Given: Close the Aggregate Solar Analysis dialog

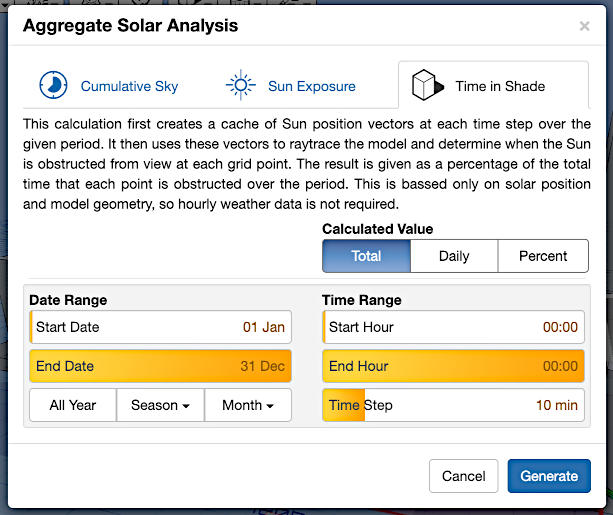Looking at the screenshot, I should pyautogui.click(x=584, y=26).
